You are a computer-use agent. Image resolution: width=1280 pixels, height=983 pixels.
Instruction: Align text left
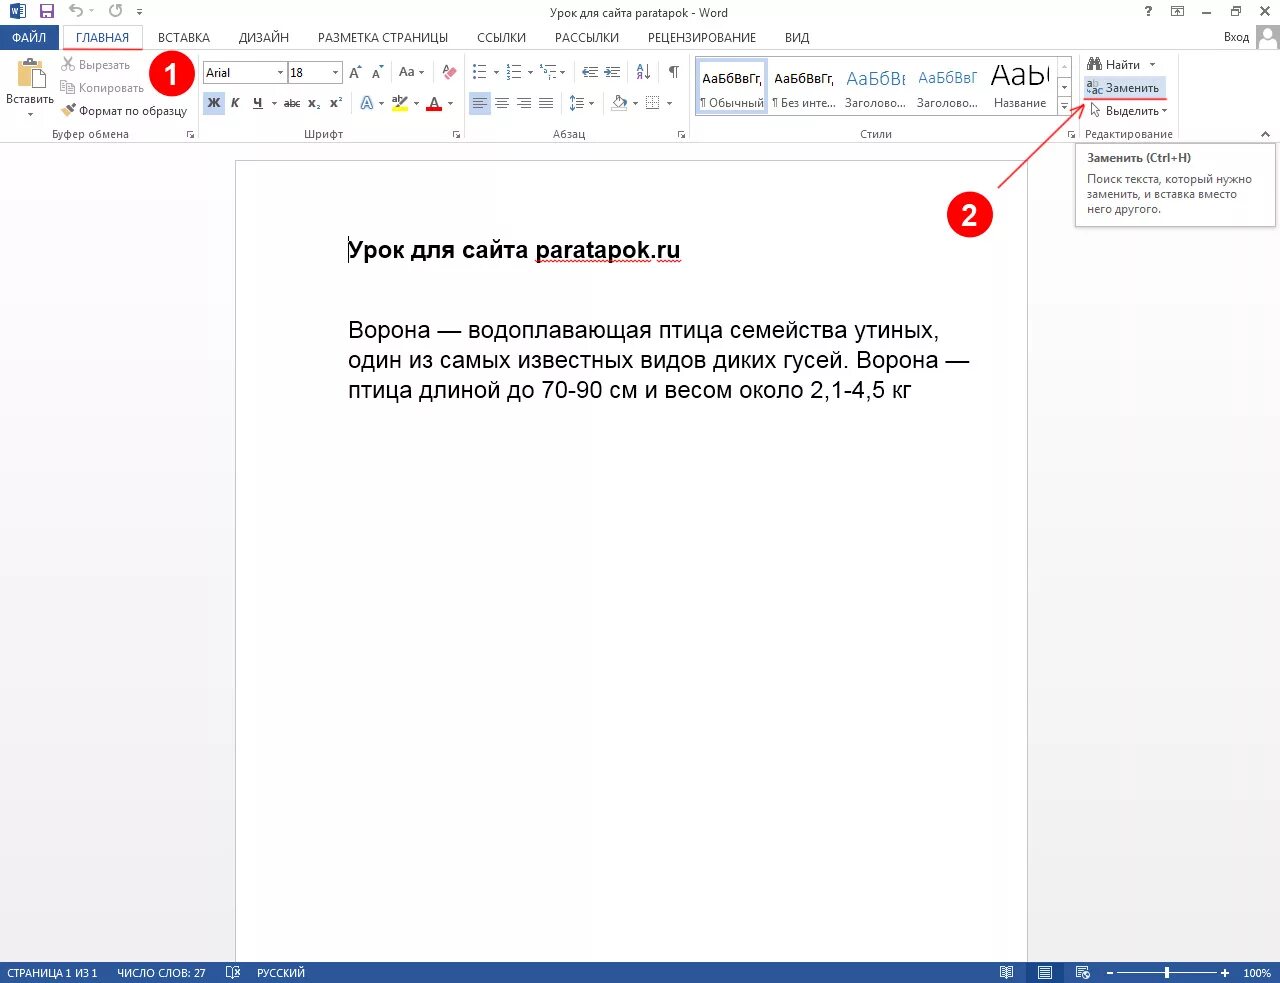point(480,103)
